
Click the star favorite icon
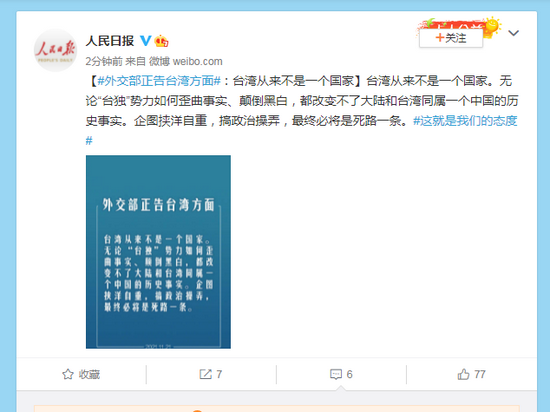tap(68, 374)
